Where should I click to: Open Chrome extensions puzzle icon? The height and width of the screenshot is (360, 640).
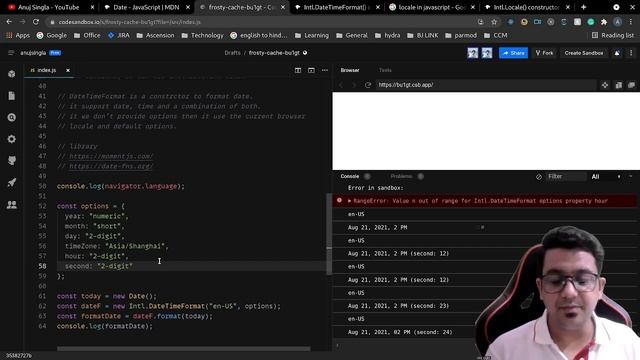tap(604, 22)
